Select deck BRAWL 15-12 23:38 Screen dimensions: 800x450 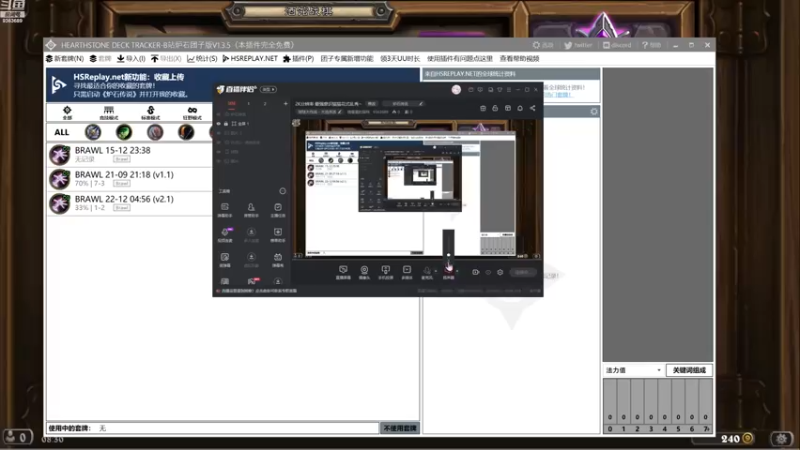[130, 155]
